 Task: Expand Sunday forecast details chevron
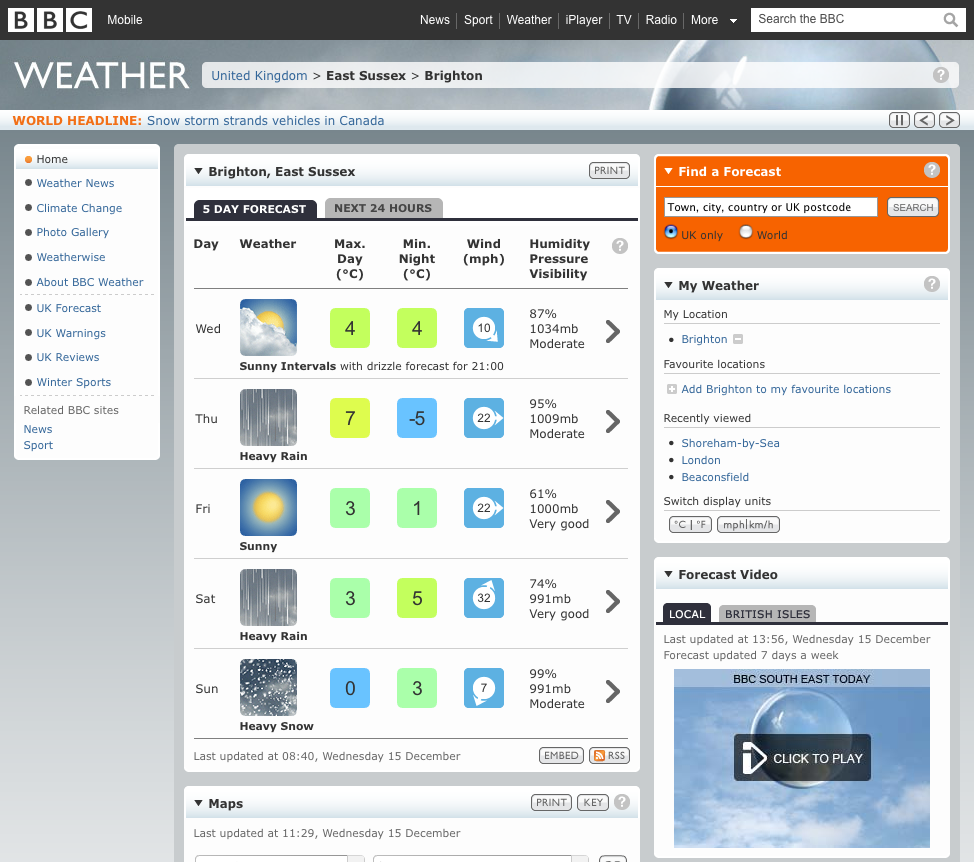pos(612,692)
